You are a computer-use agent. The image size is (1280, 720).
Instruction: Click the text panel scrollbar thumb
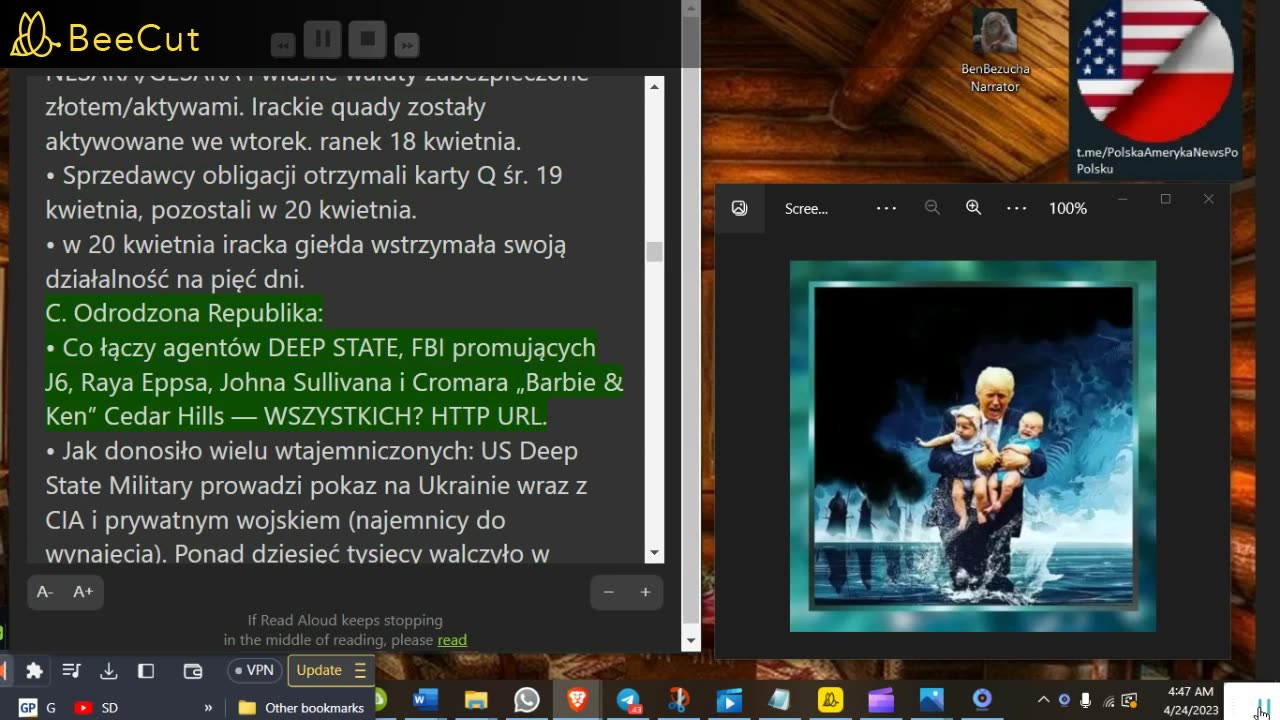(655, 251)
